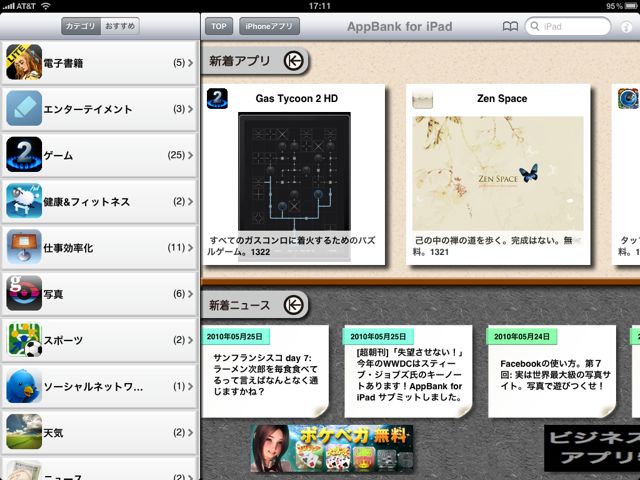Click the Zen Space description ending 1321
This screenshot has height=480, width=640.
point(492,246)
